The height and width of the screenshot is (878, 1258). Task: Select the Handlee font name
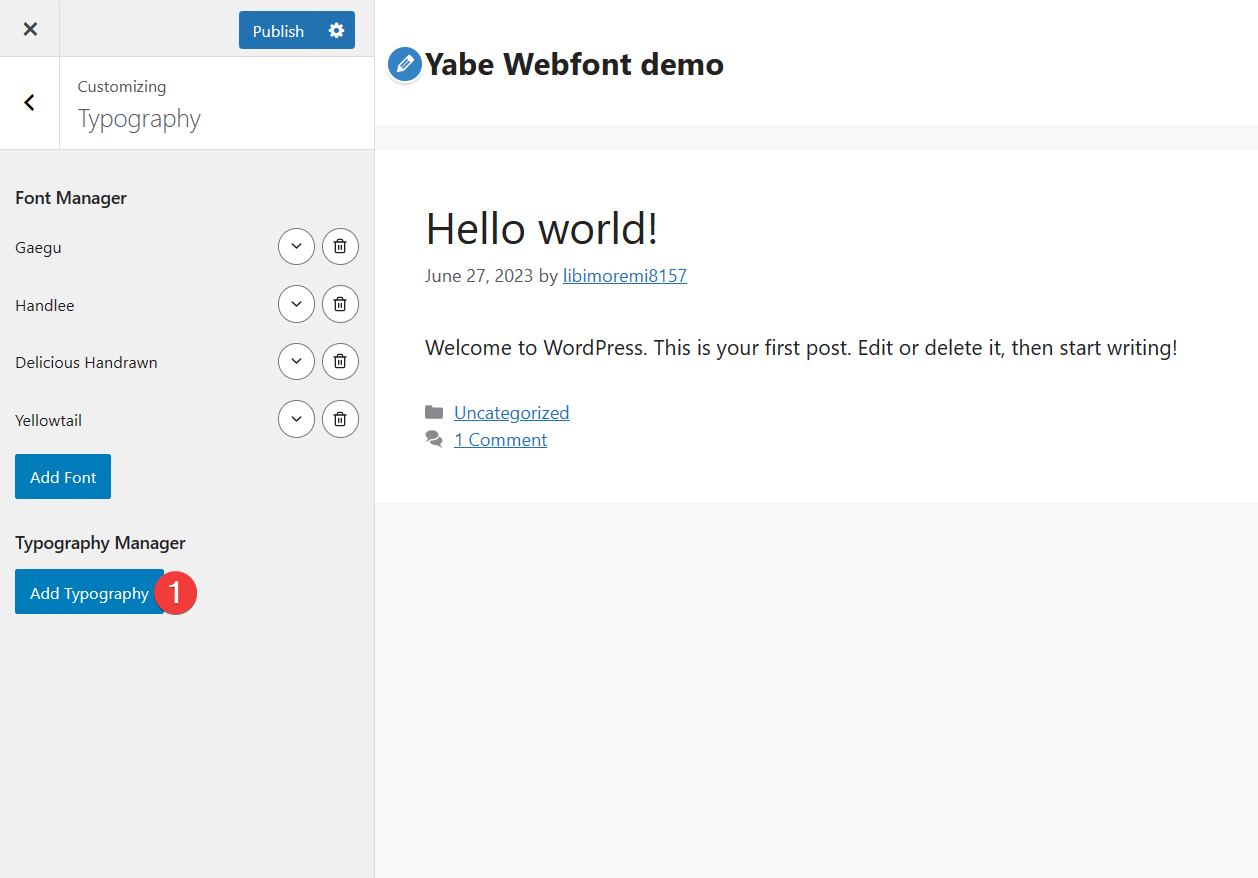click(45, 305)
